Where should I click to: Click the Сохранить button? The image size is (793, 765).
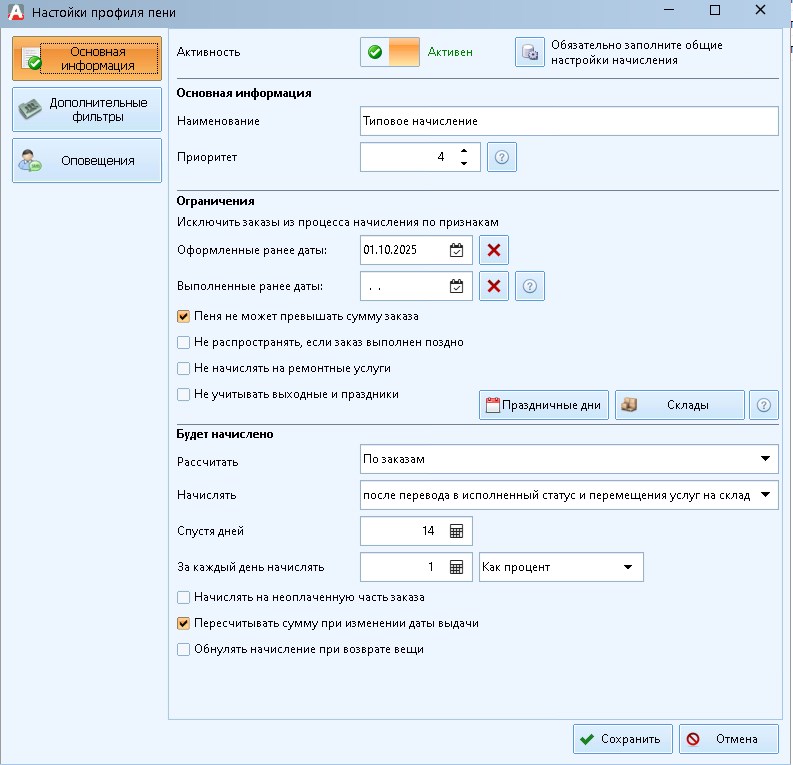tap(622, 740)
